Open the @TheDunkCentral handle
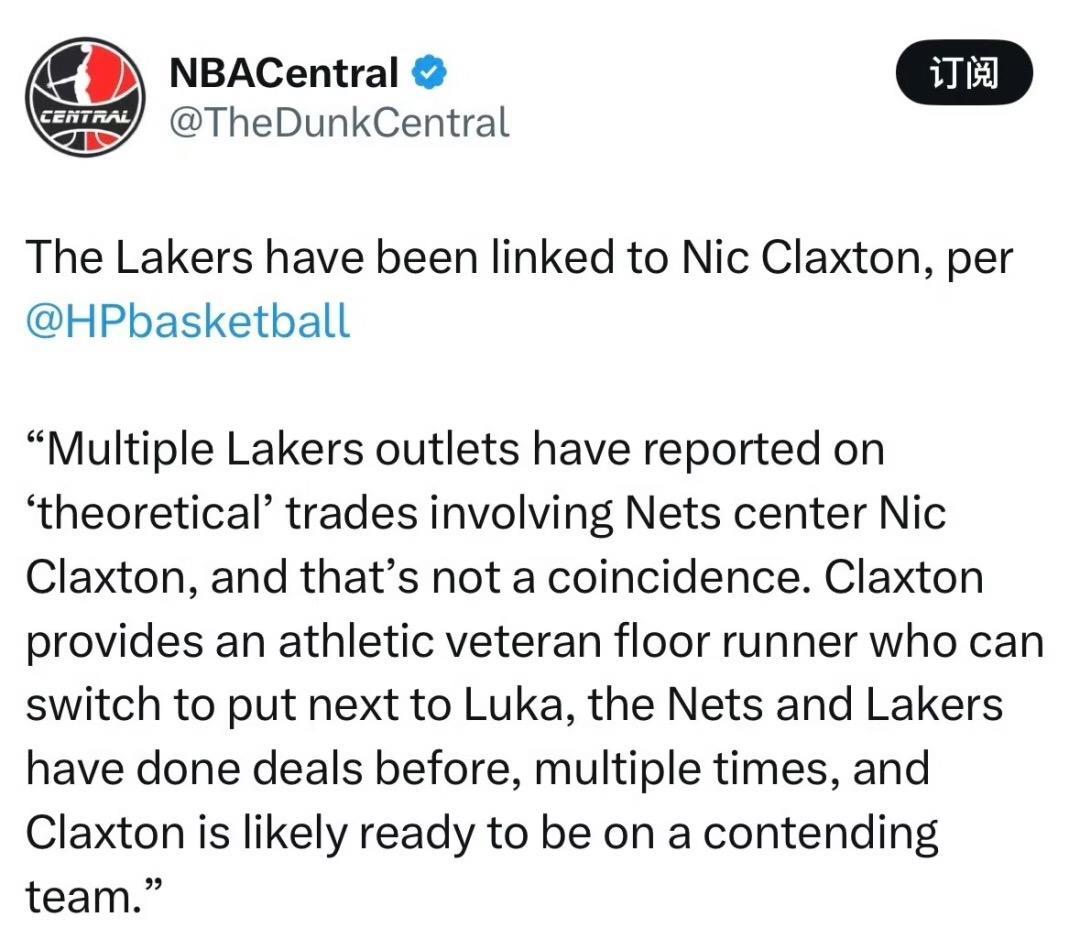The image size is (1080, 952). point(339,123)
